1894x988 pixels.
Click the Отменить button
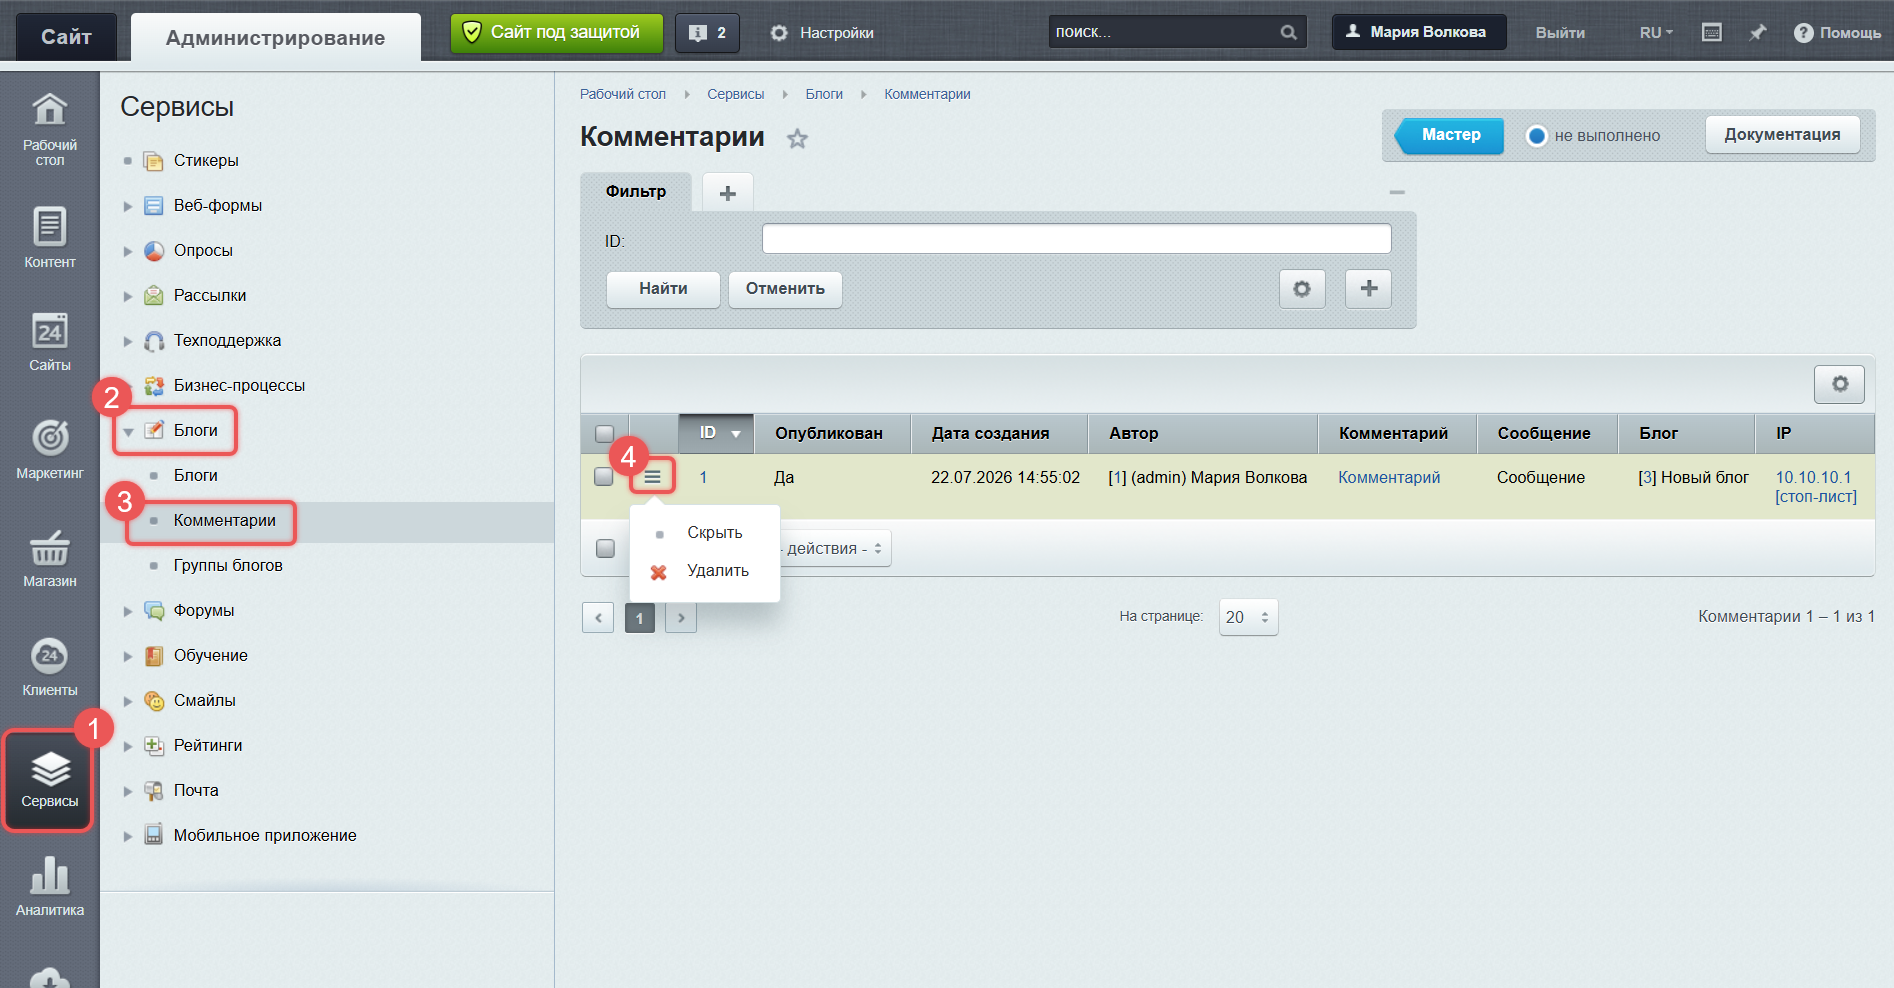tap(785, 289)
